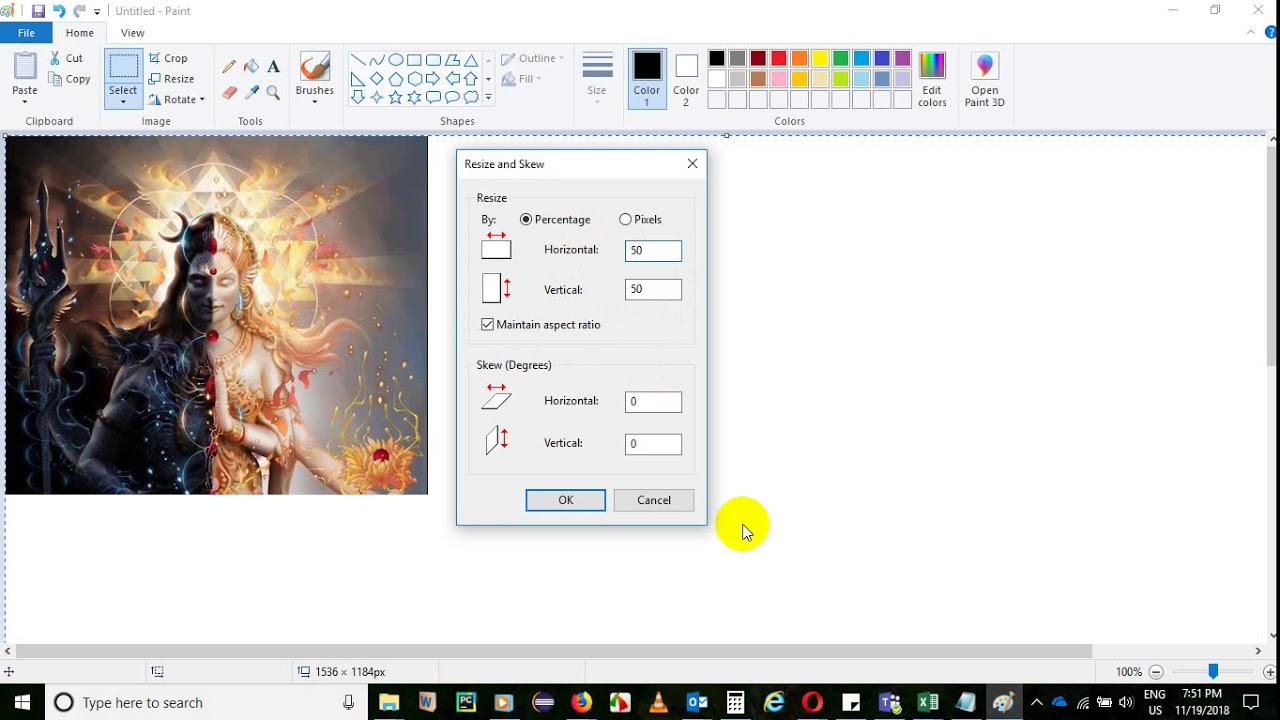Select the Text tool
The width and height of the screenshot is (1280, 720).
pyautogui.click(x=273, y=67)
